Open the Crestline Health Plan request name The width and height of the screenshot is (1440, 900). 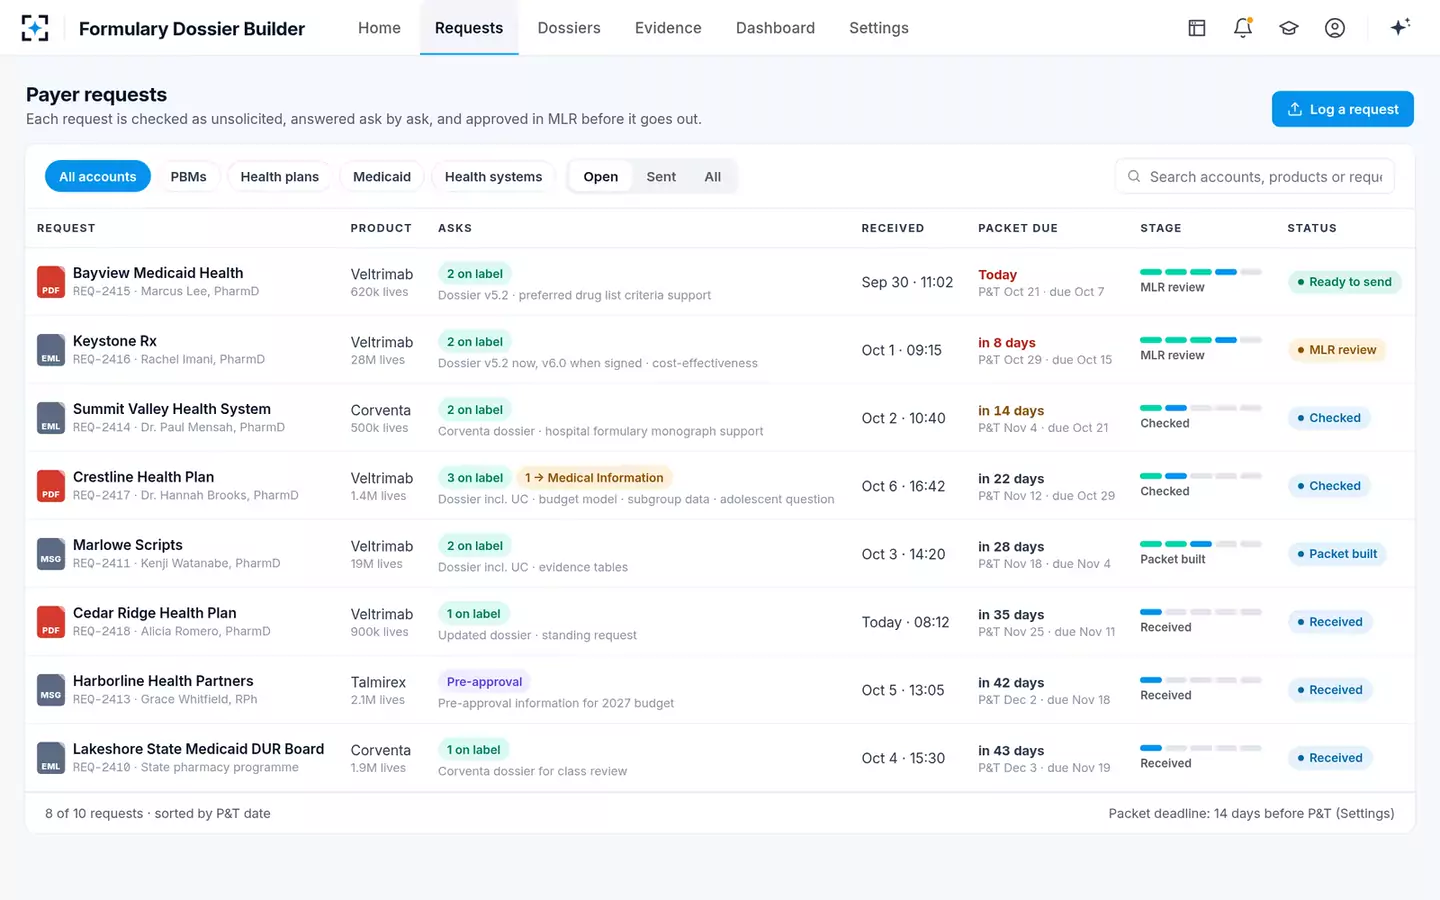pyautogui.click(x=144, y=477)
